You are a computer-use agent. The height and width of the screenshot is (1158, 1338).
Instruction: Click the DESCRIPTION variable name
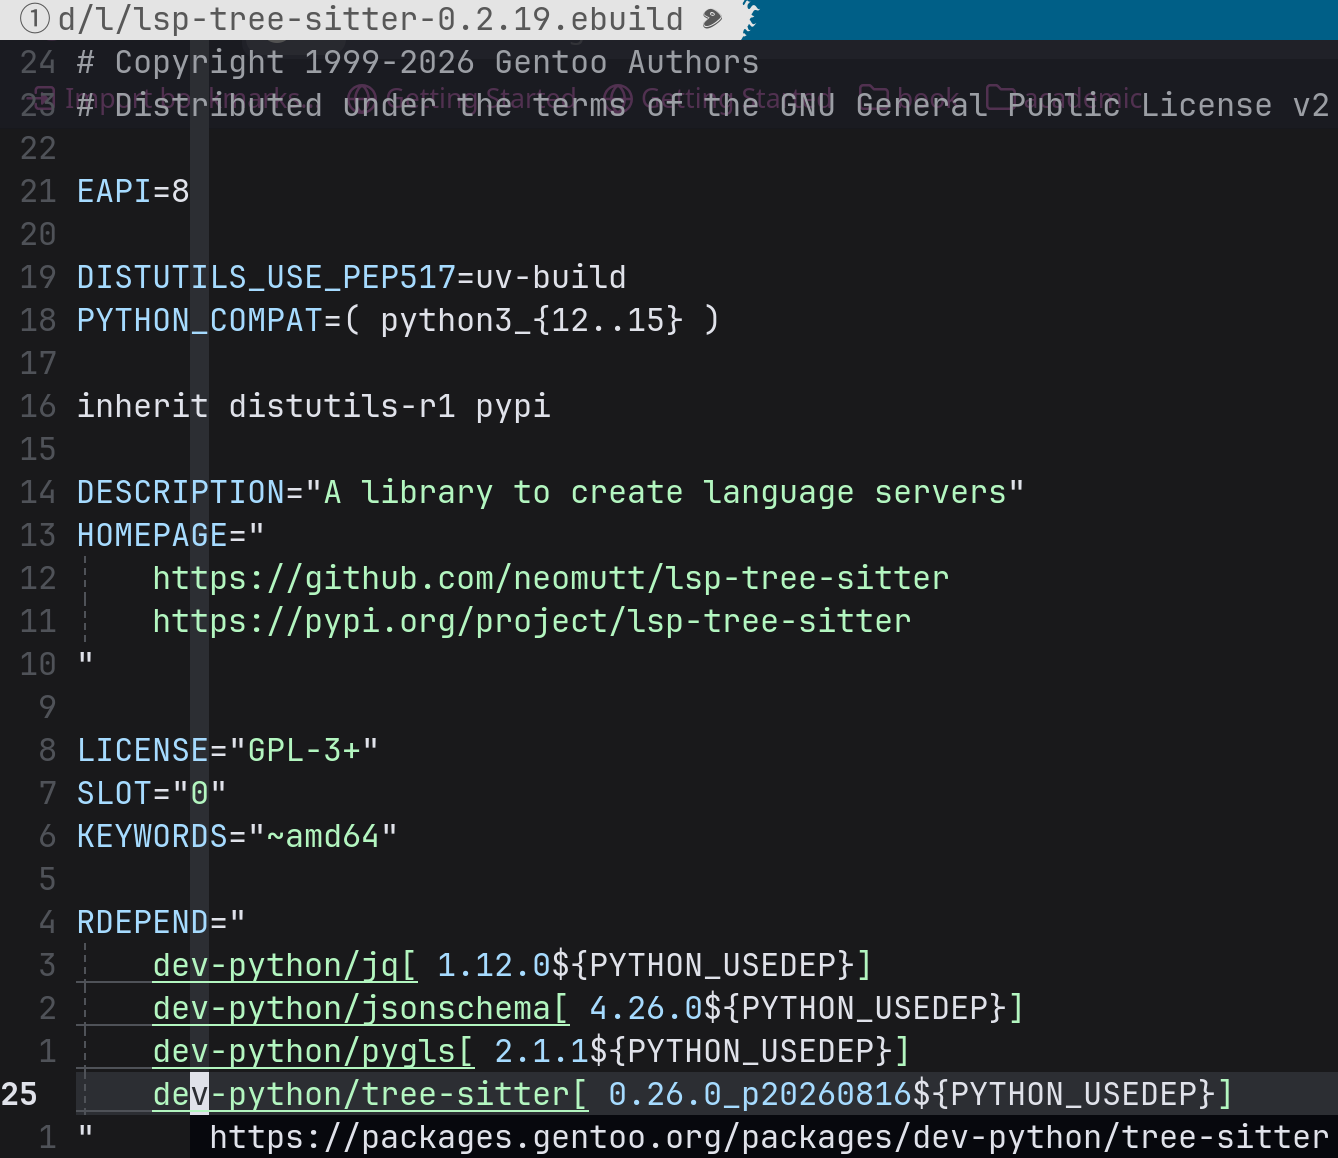click(181, 492)
